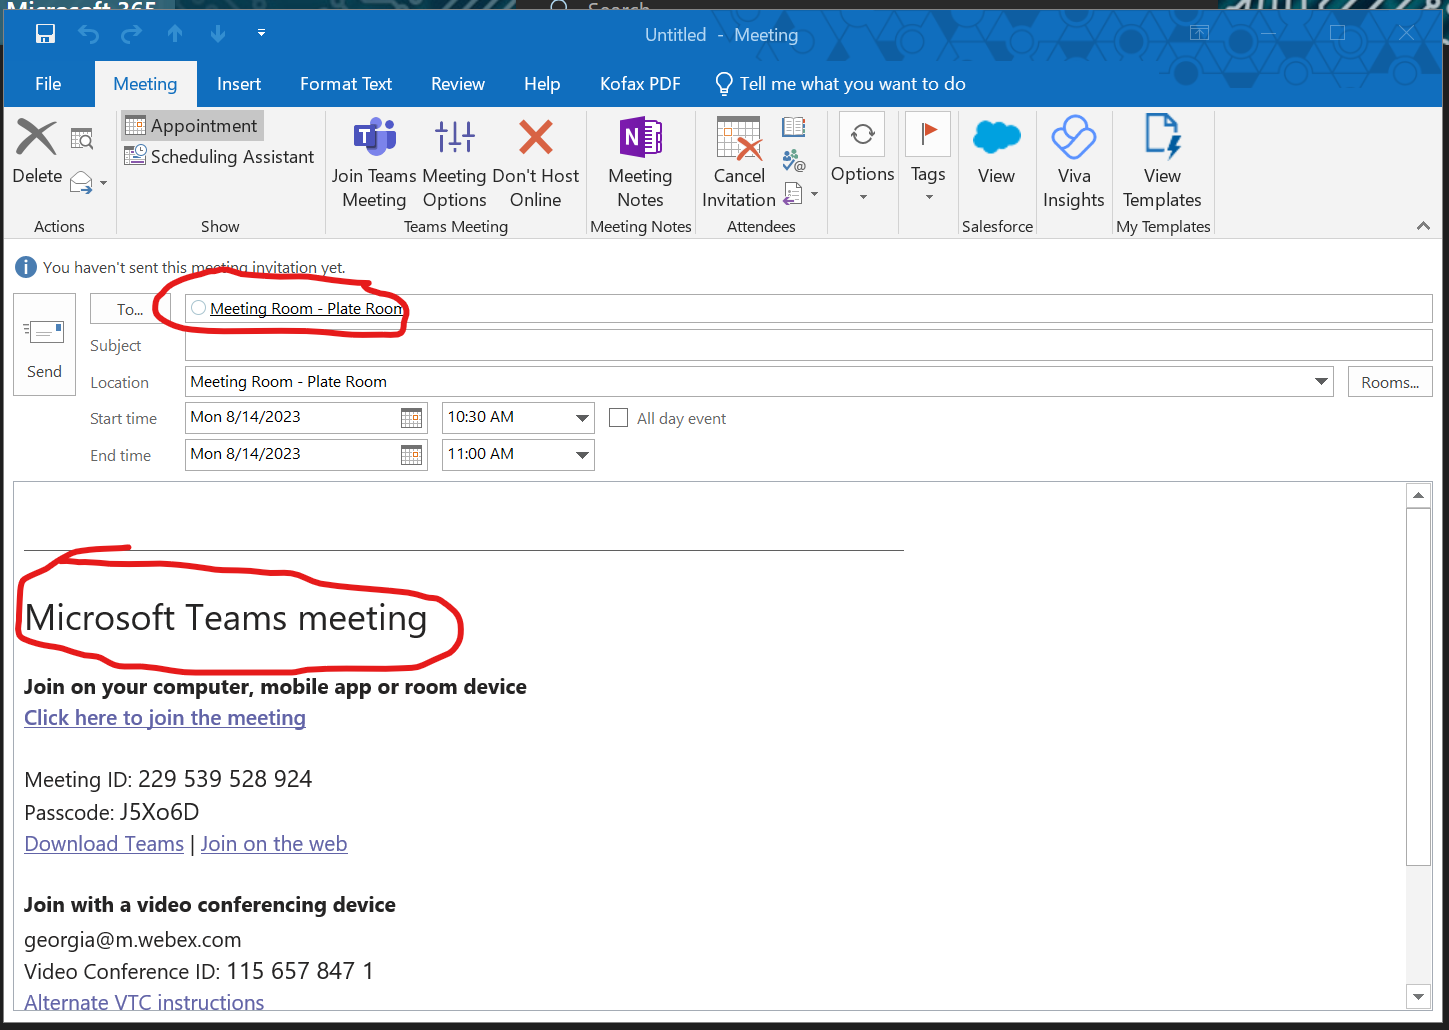This screenshot has width=1449, height=1030.
Task: Open the Download Teams link
Action: [104, 844]
